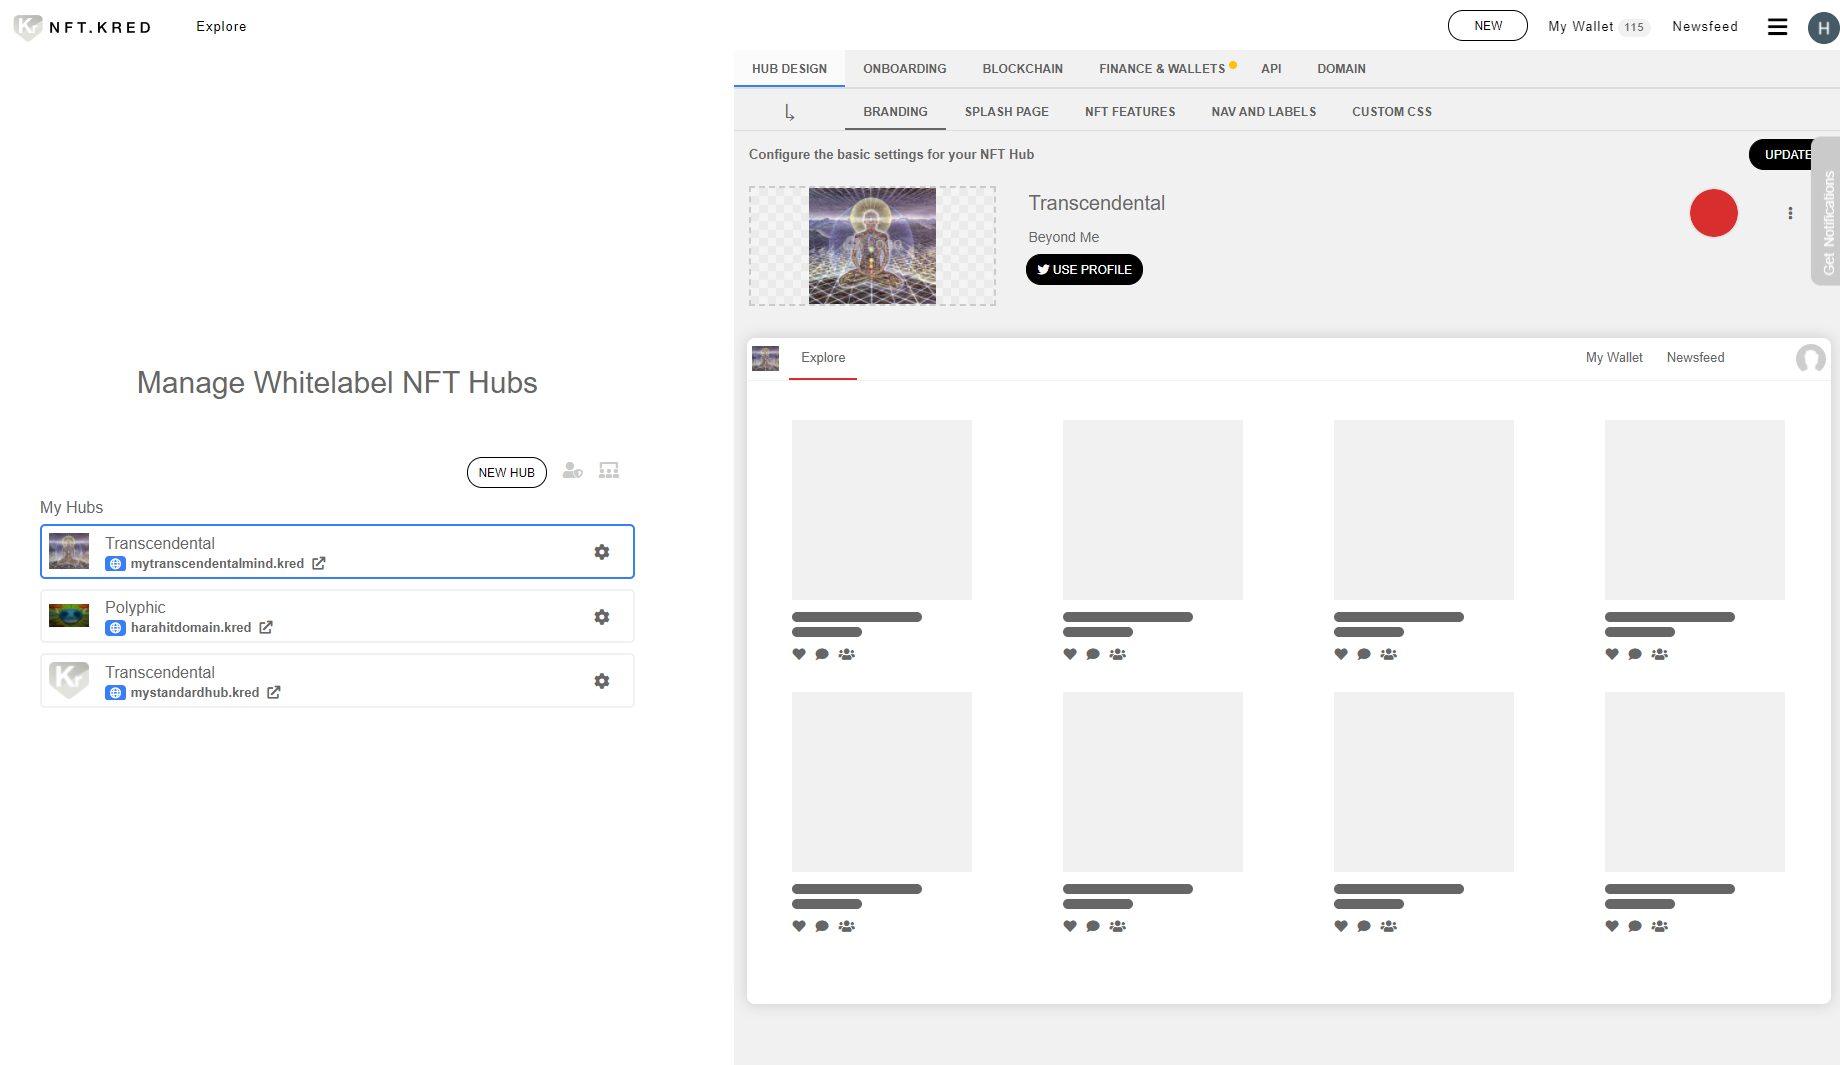Edit the Beyond Me tagline field
1840x1065 pixels.
tap(1063, 237)
